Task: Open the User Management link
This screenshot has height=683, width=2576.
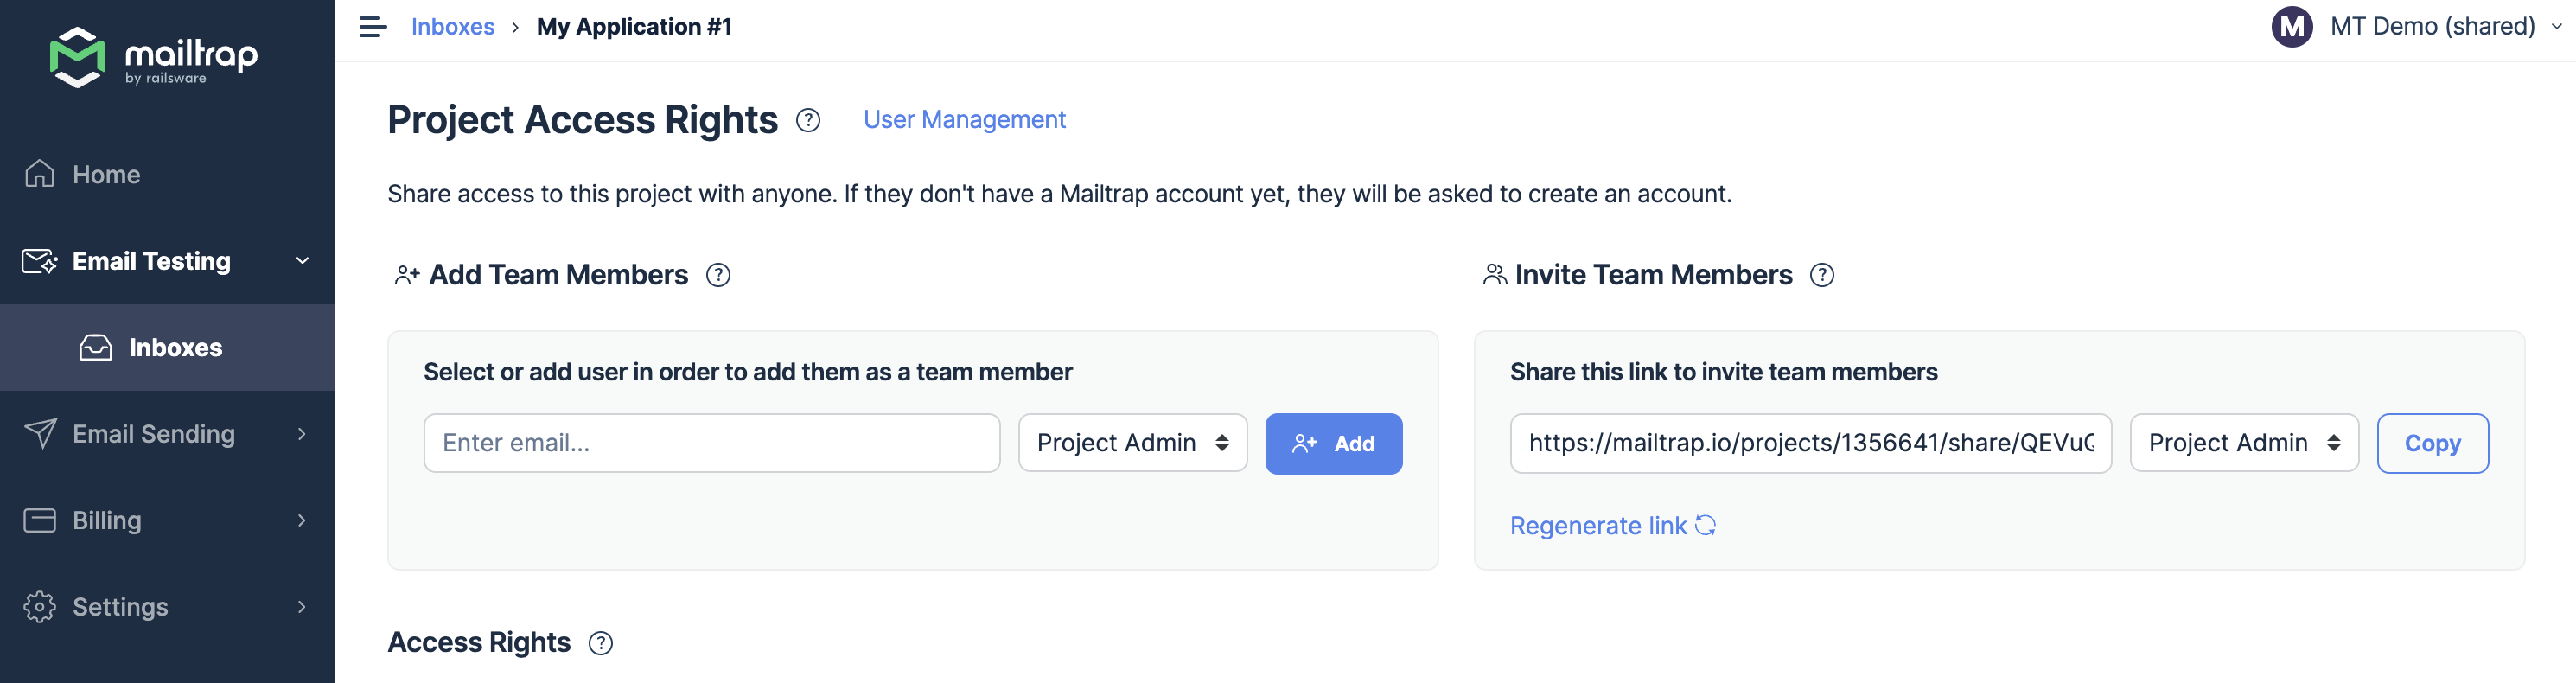Action: (964, 120)
